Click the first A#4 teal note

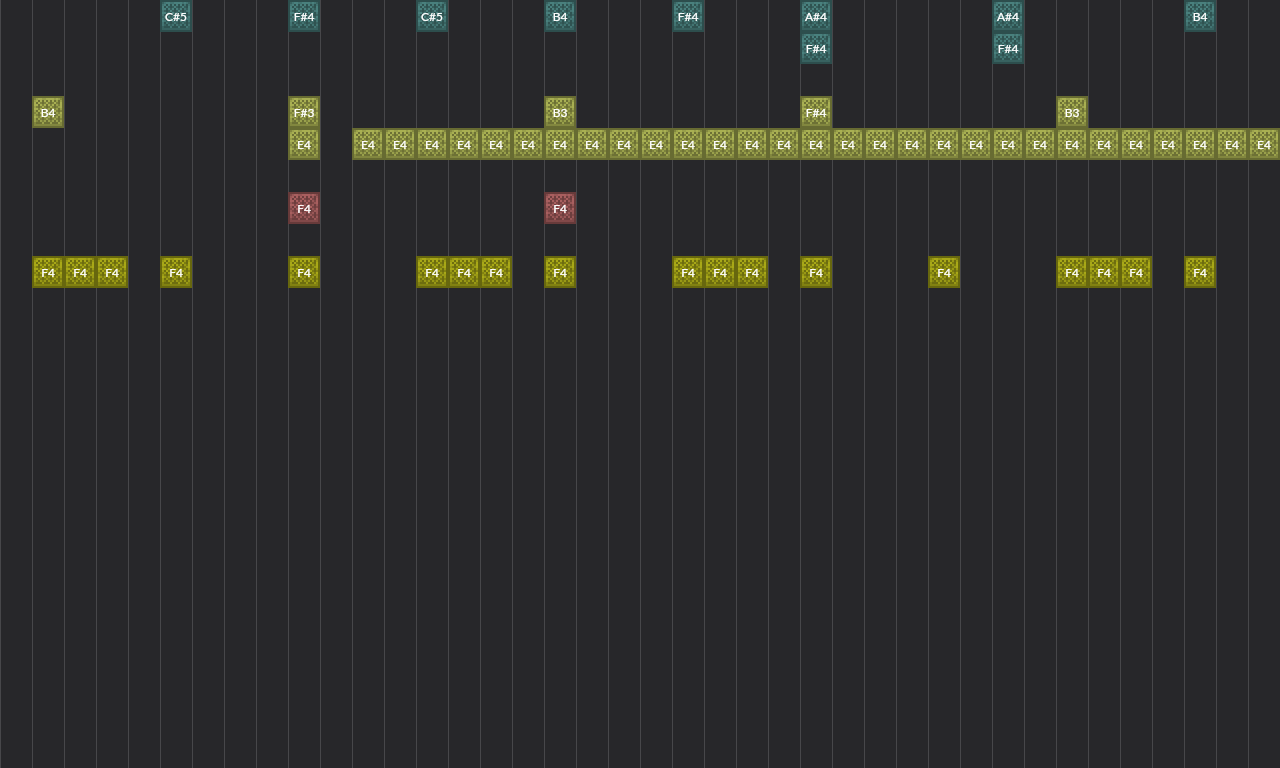click(815, 16)
